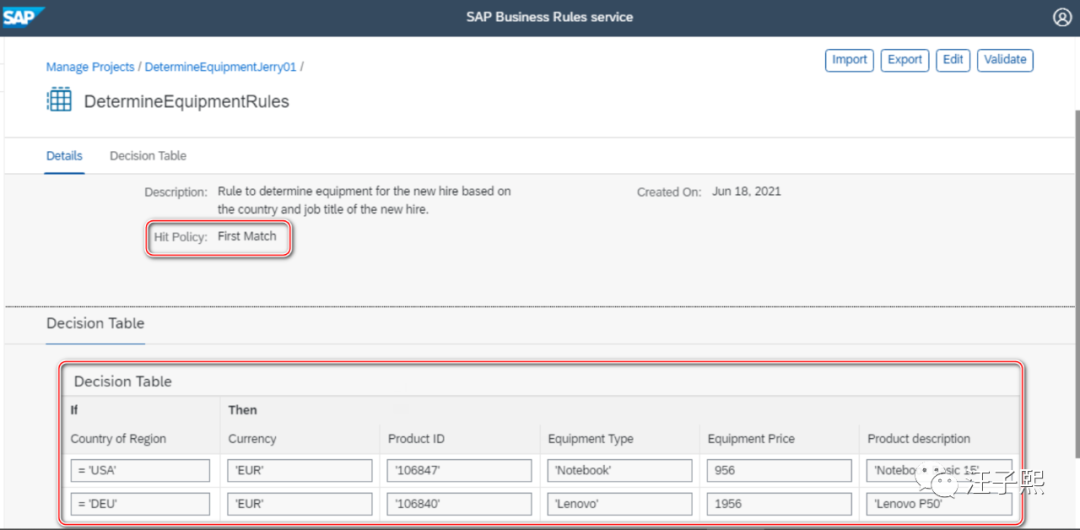Click the SAP Business Rules service header title
The image size is (1080, 530).
[549, 17]
